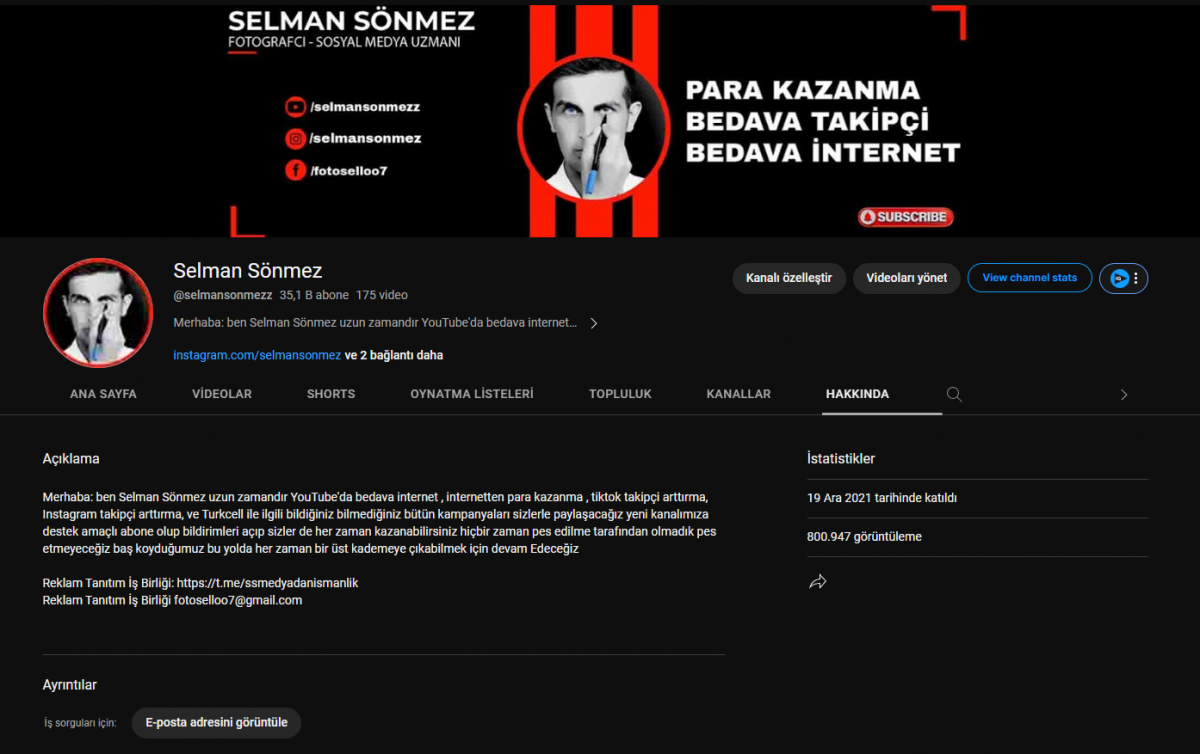1200x754 pixels.
Task: Open the instagram.com/selmansonmez link
Action: click(x=257, y=355)
